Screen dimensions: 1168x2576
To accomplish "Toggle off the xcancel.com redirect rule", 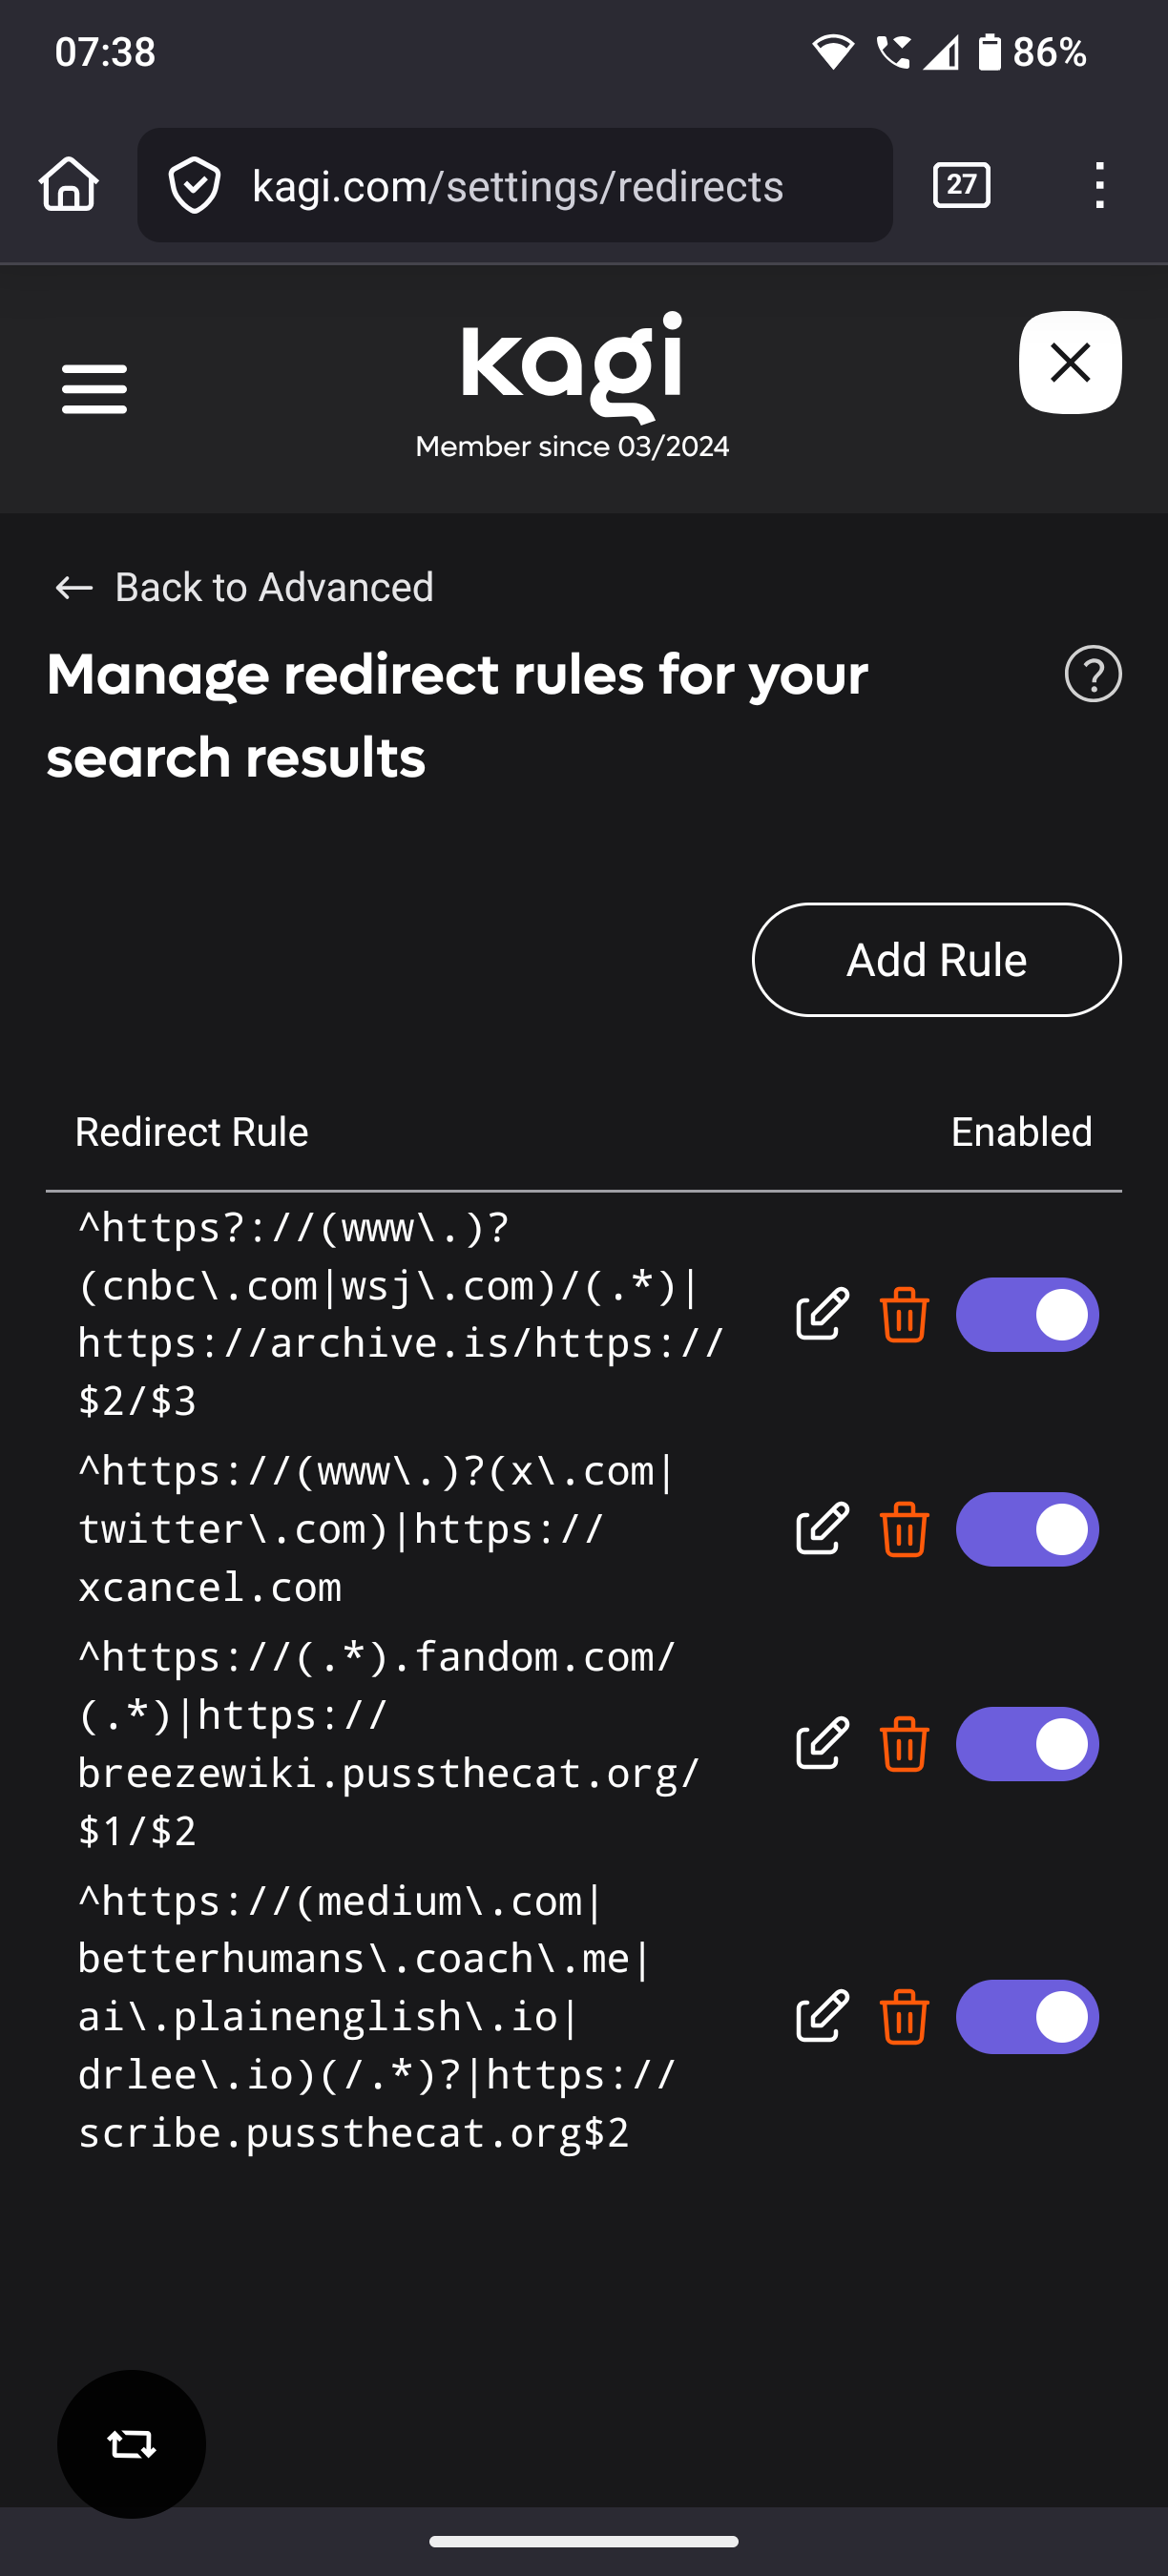I will tap(1027, 1528).
